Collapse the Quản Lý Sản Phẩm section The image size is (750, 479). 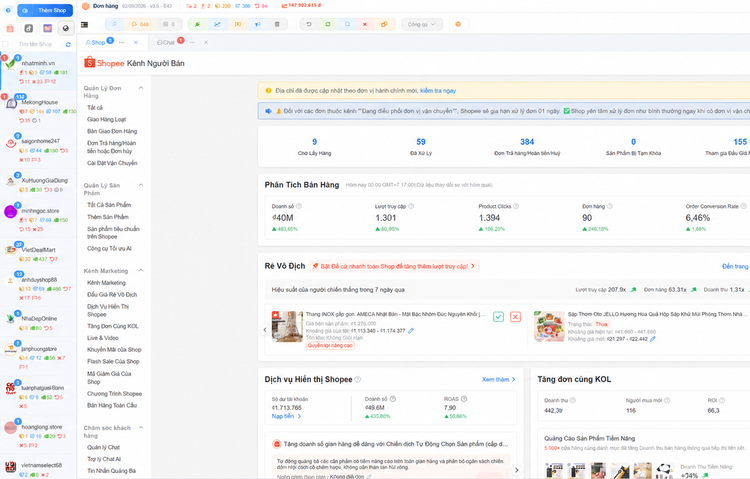point(141,185)
